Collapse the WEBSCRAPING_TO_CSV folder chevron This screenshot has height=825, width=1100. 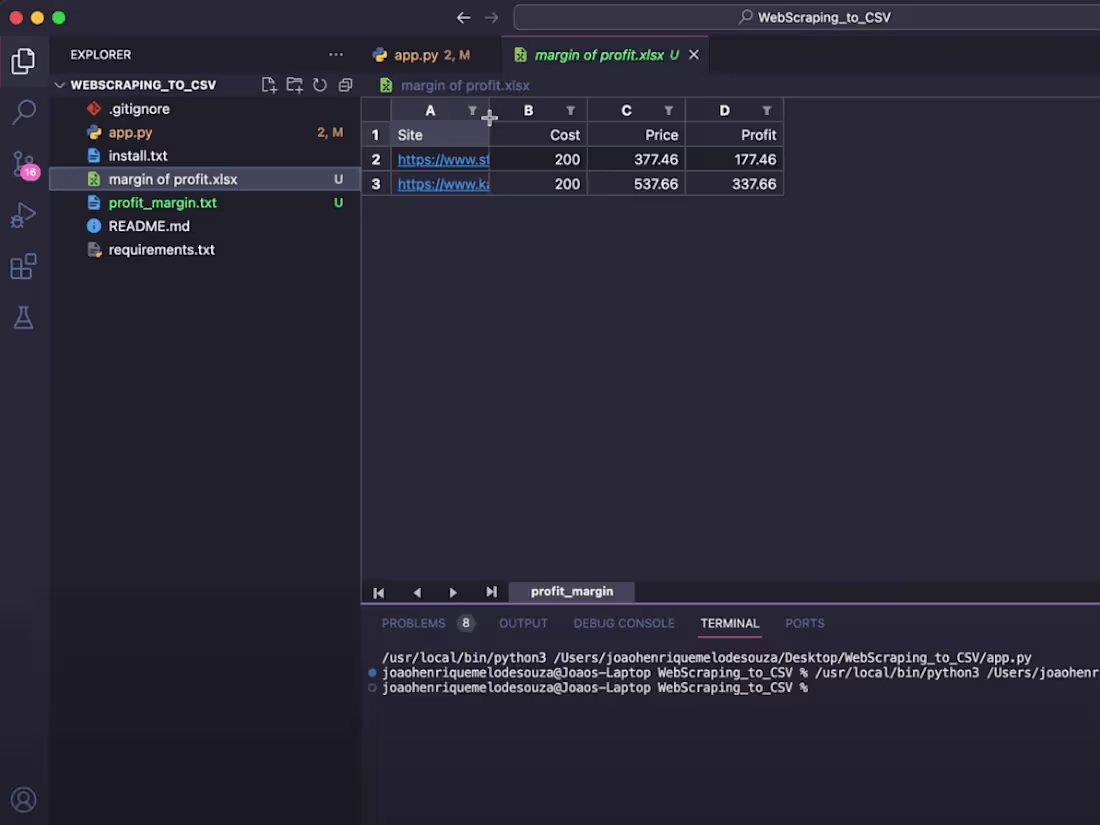point(59,85)
